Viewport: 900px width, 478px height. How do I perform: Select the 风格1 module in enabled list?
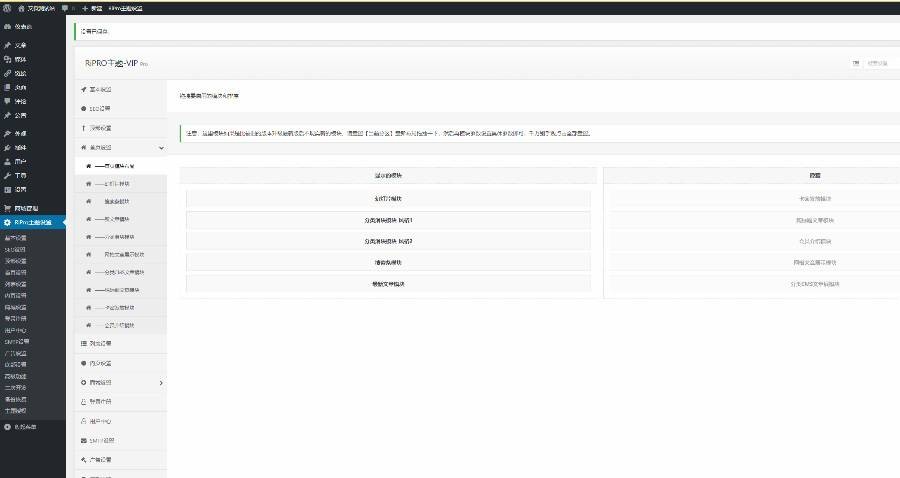pyautogui.click(x=388, y=219)
